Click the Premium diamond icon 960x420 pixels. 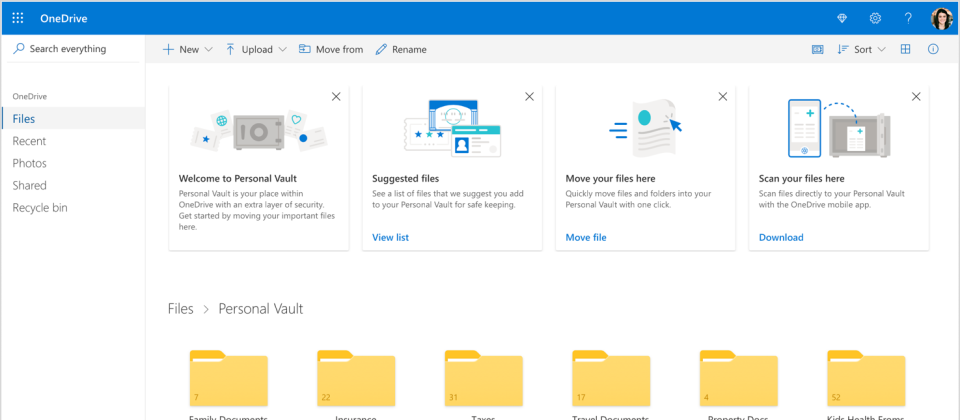(842, 18)
